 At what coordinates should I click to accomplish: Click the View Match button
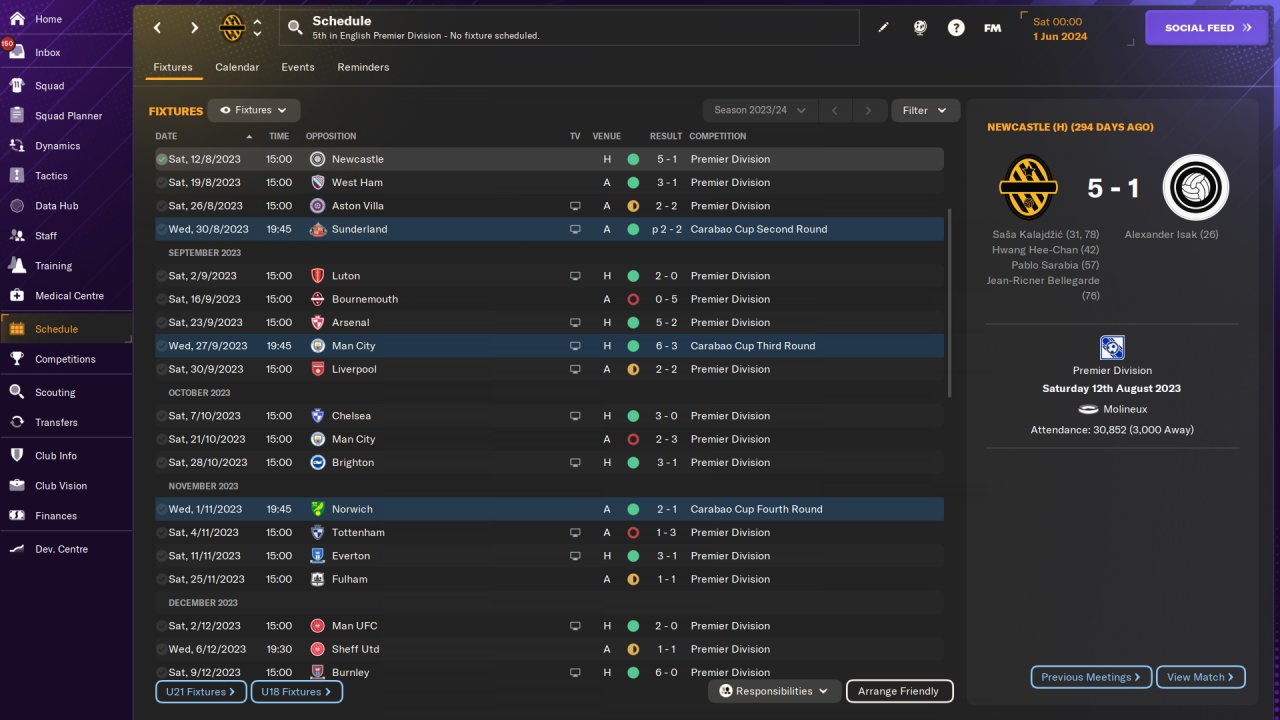click(1201, 677)
